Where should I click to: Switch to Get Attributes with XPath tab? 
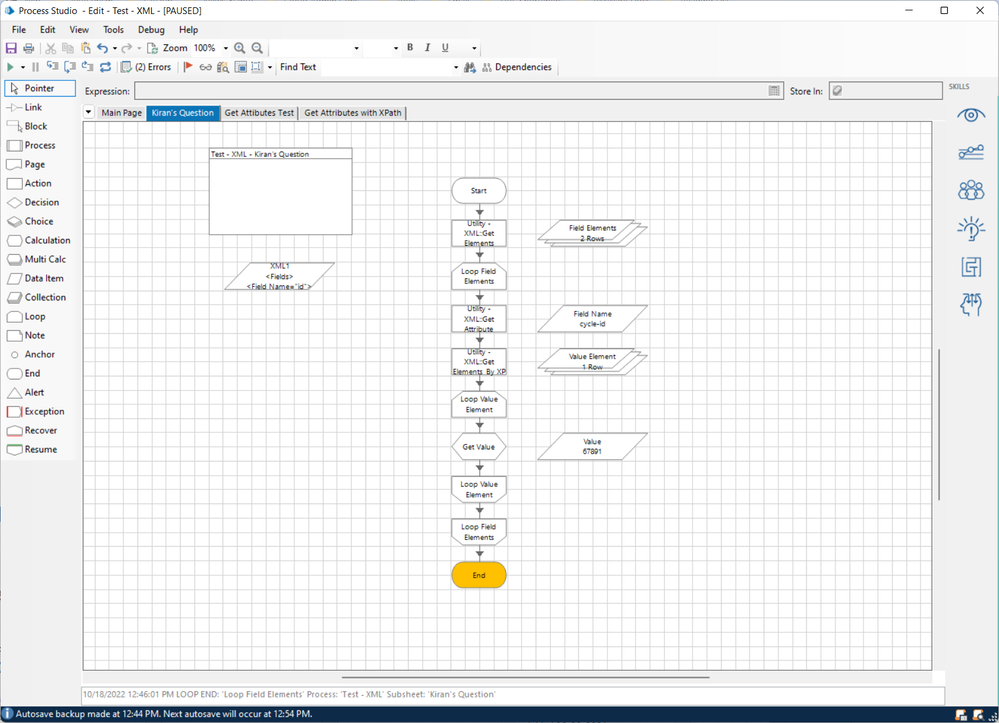(353, 113)
